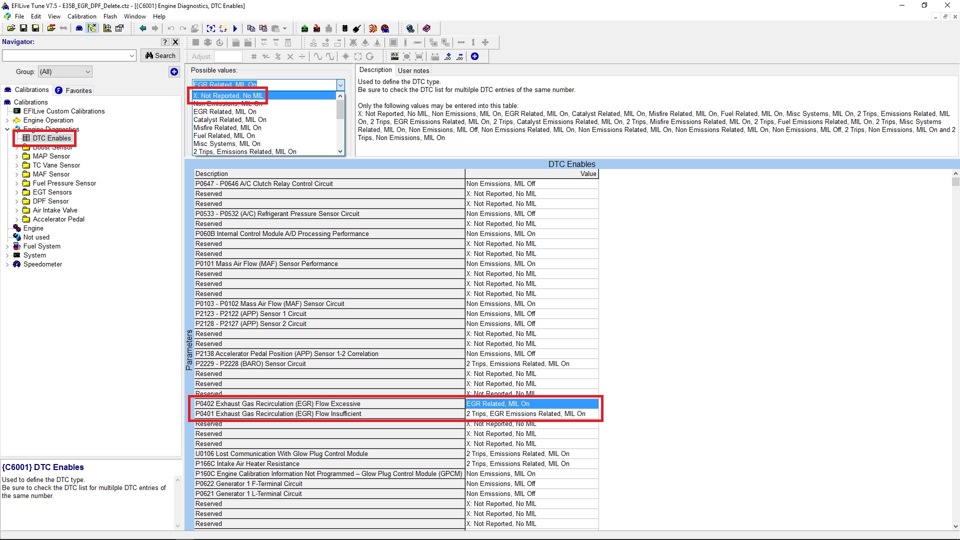Open the Possible values dropdown arrow
Viewport: 960px width, 540px height.
tap(340, 85)
